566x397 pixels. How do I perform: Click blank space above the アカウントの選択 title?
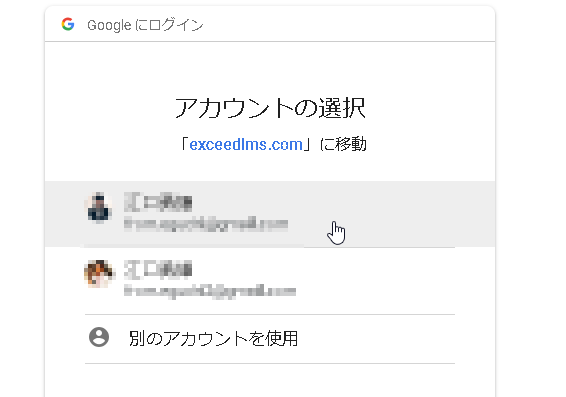click(270, 69)
